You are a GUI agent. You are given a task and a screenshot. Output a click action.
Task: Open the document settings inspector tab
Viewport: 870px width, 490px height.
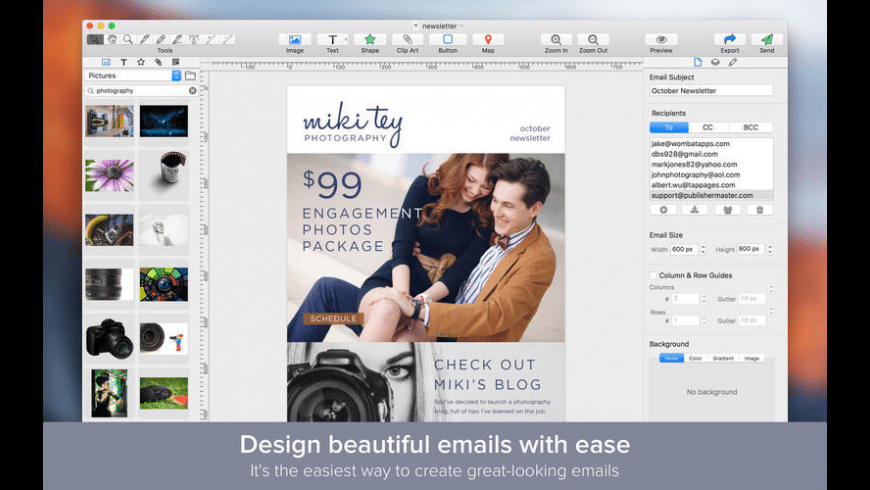tap(697, 62)
